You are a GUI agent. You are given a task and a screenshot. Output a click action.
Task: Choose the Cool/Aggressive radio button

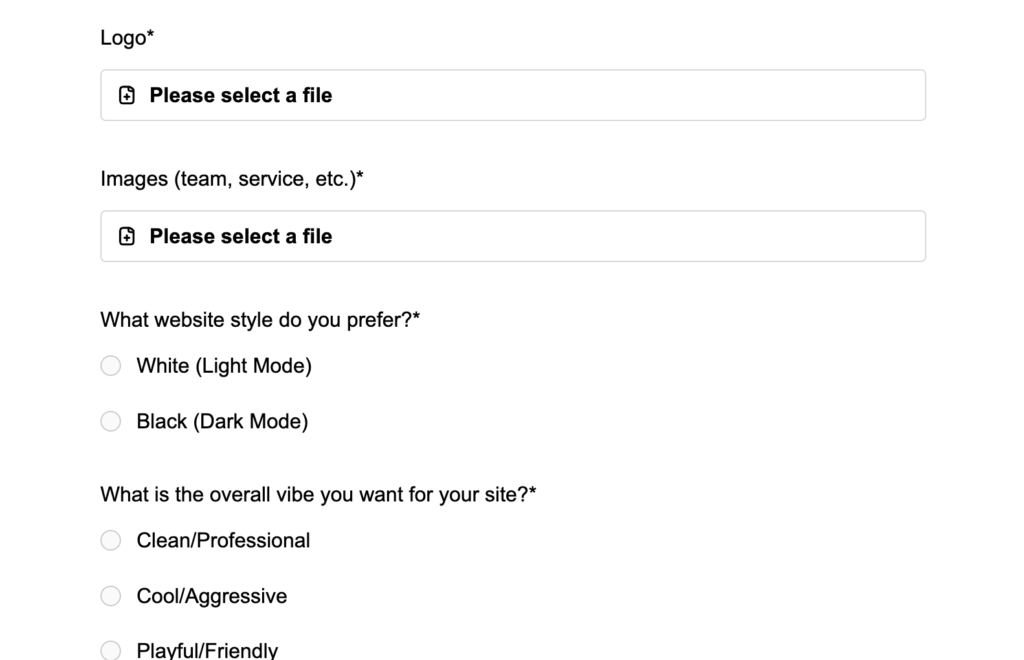point(111,597)
